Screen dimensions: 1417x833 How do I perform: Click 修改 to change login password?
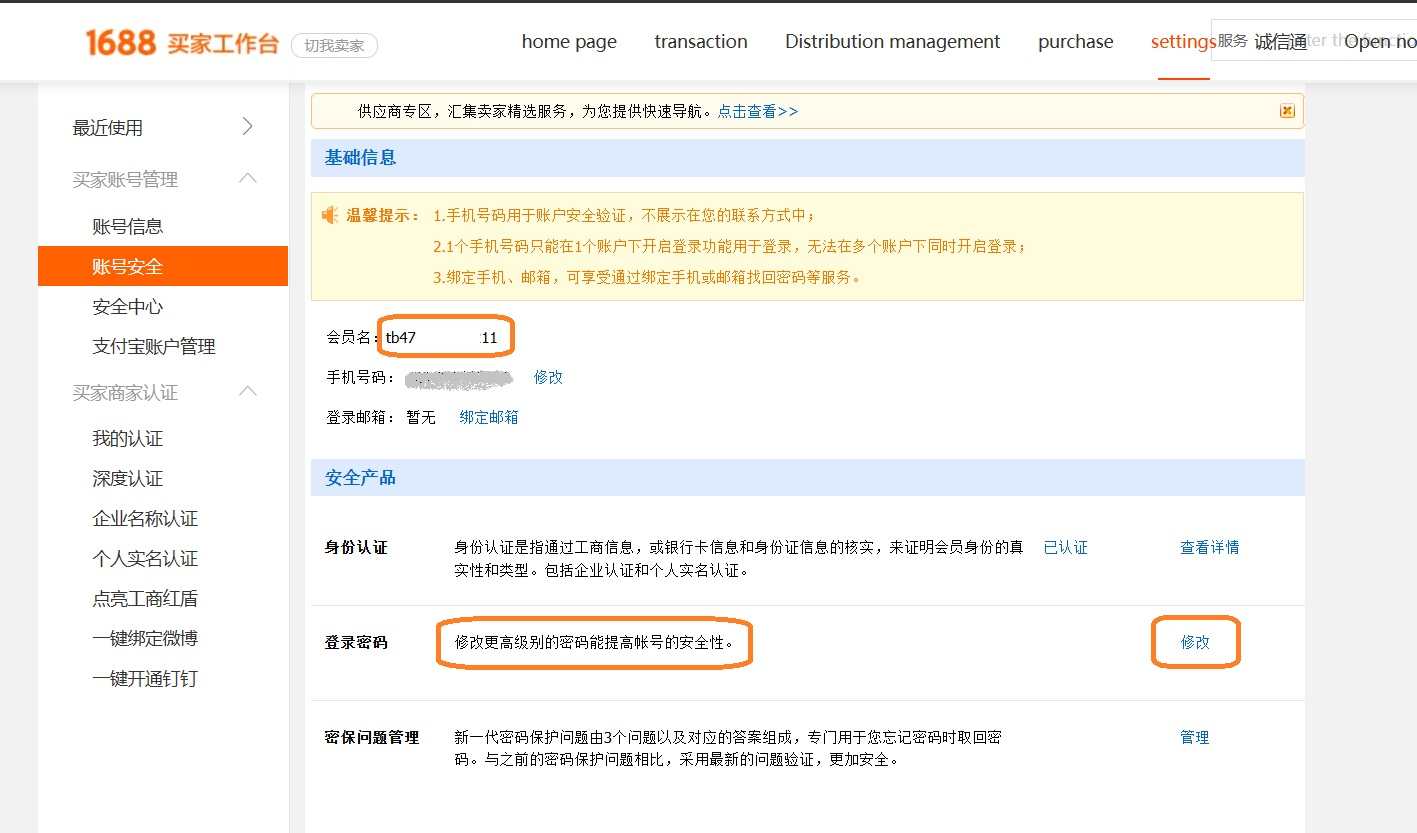coord(1195,642)
